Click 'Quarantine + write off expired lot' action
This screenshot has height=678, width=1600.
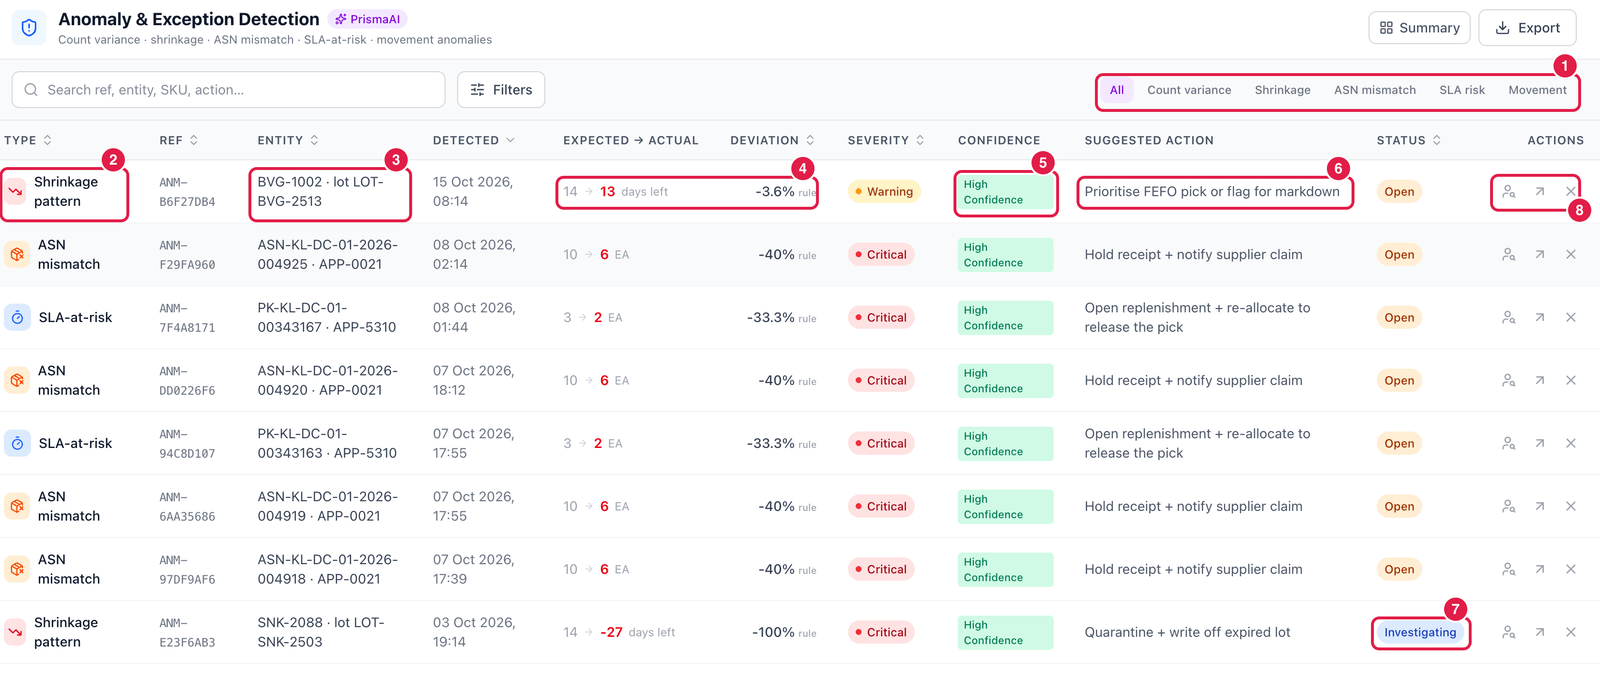pos(1187,633)
